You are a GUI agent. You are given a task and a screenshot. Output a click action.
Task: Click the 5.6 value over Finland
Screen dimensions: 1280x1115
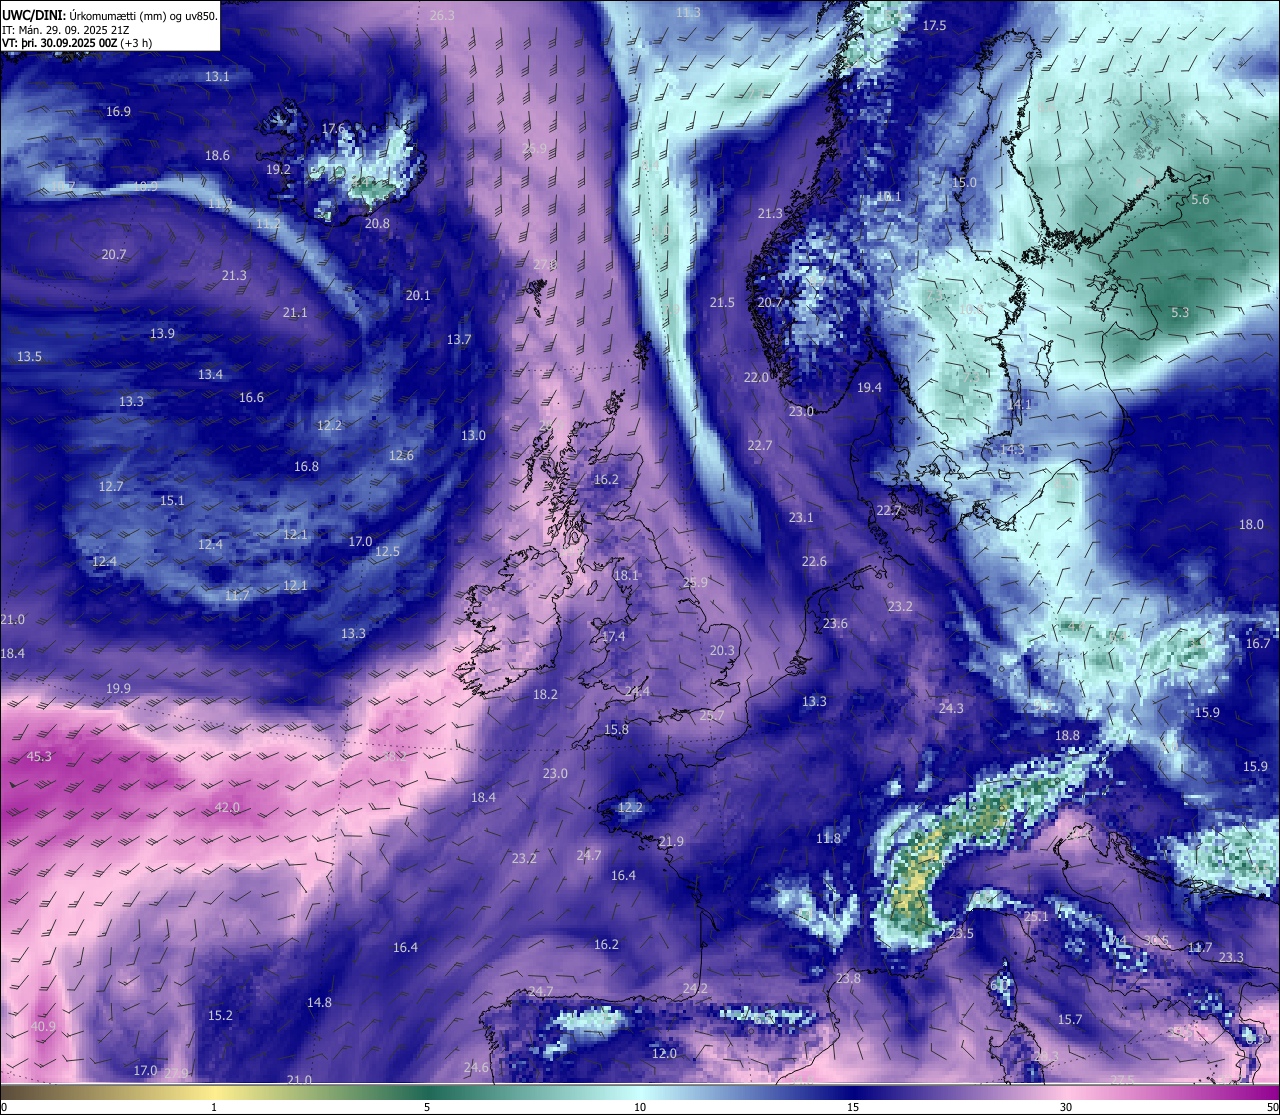(1200, 200)
